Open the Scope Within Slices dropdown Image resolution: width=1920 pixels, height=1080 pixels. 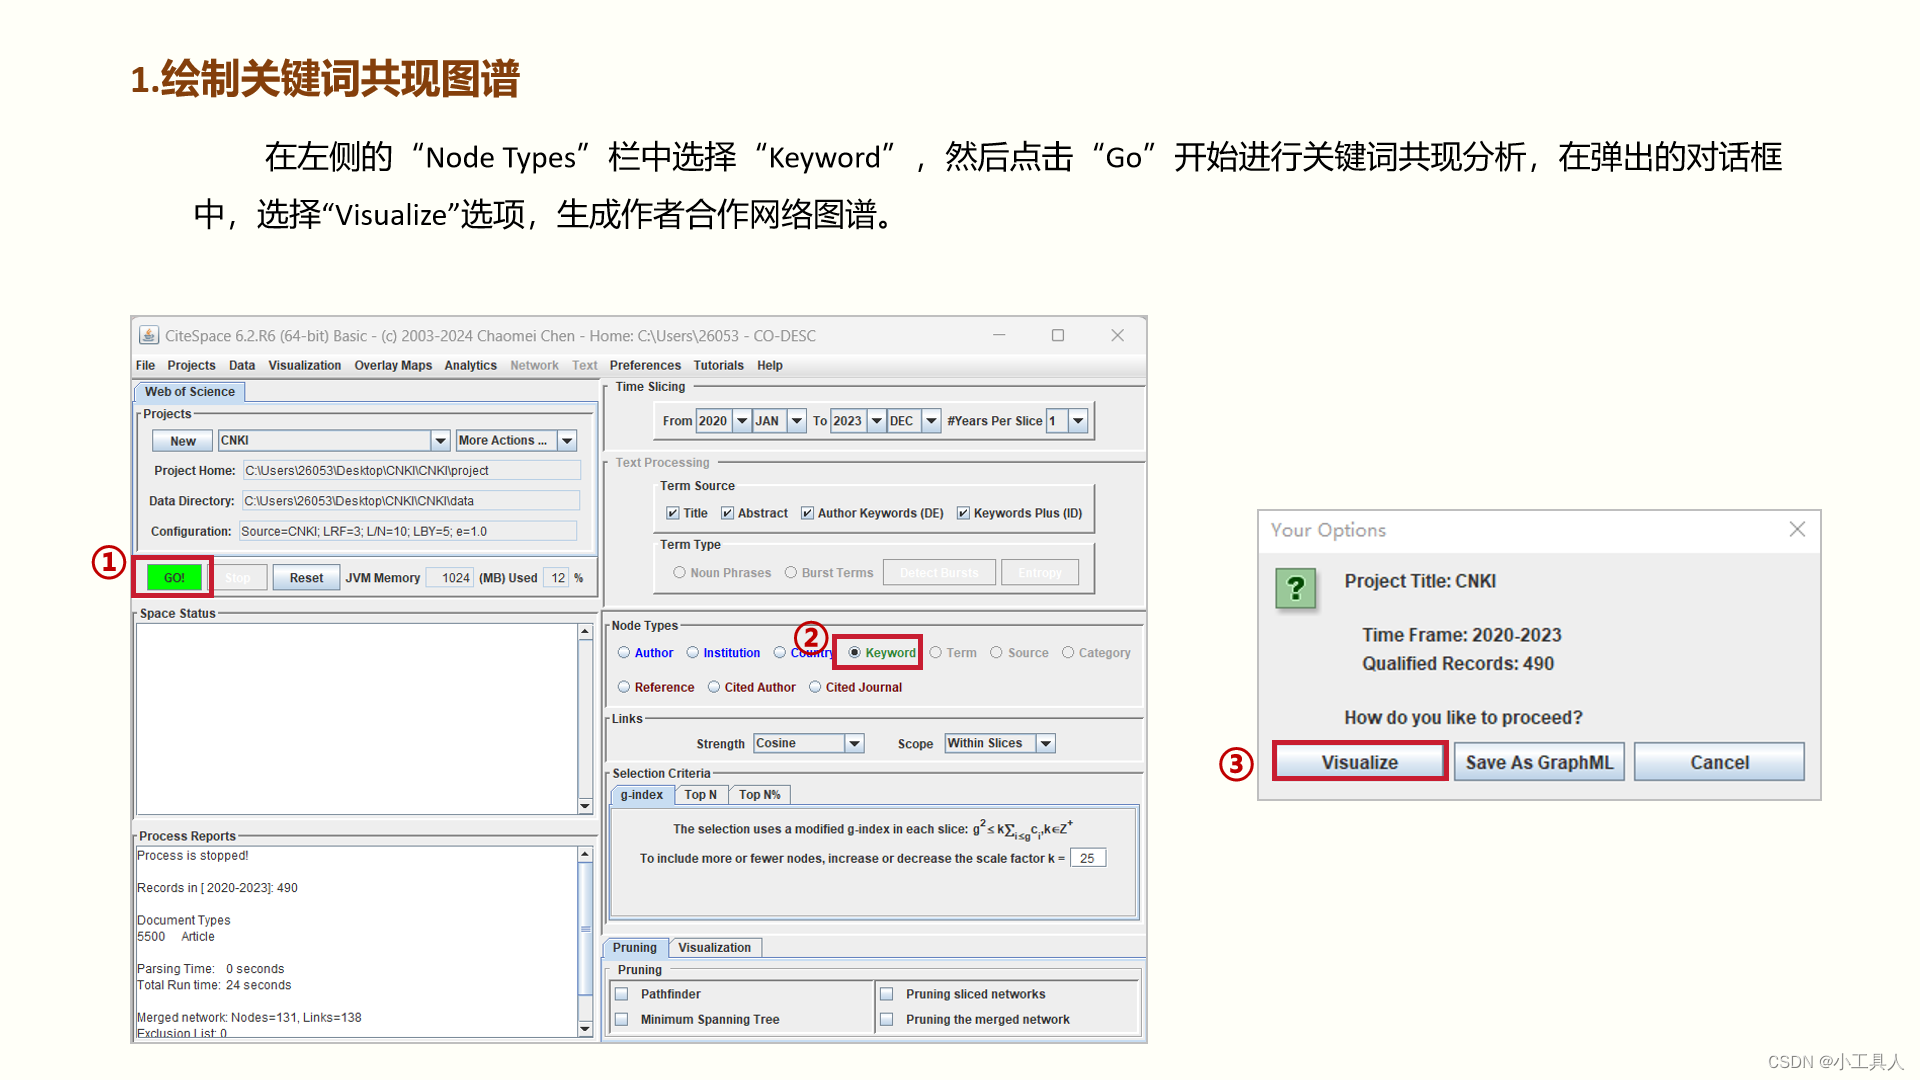[x=1045, y=743]
